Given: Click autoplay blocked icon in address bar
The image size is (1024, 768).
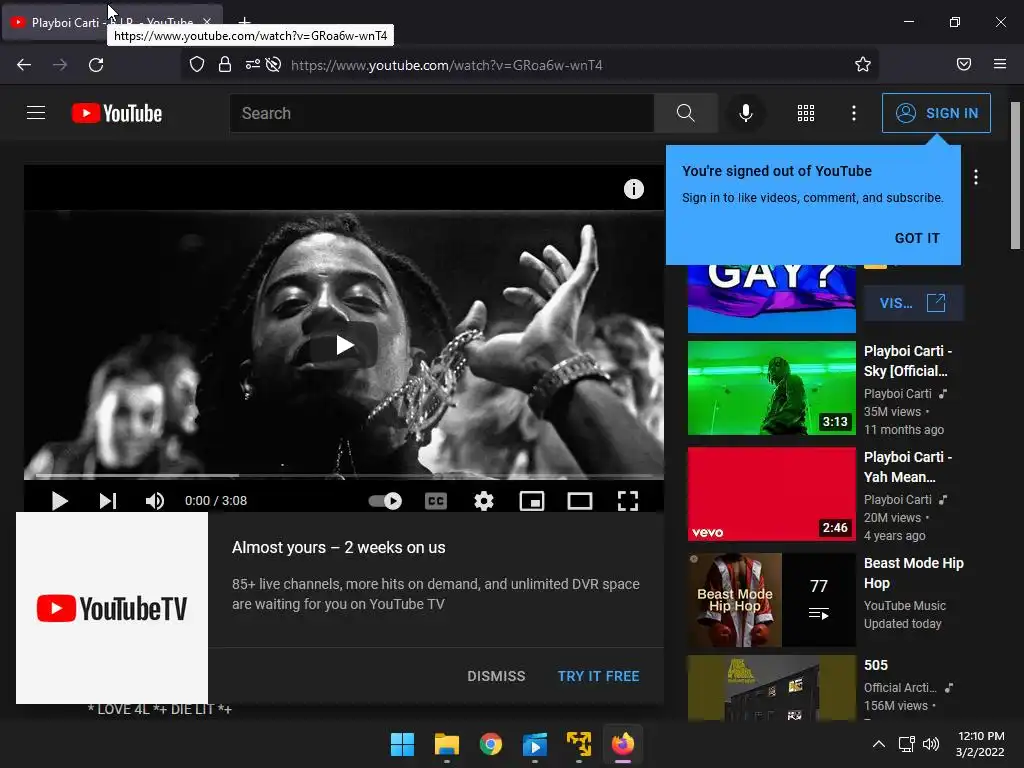Looking at the screenshot, I should 274,65.
